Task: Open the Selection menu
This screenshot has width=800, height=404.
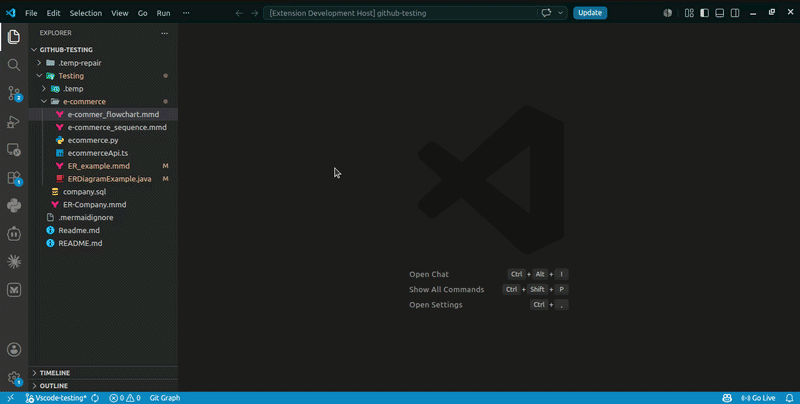Action: pos(86,13)
